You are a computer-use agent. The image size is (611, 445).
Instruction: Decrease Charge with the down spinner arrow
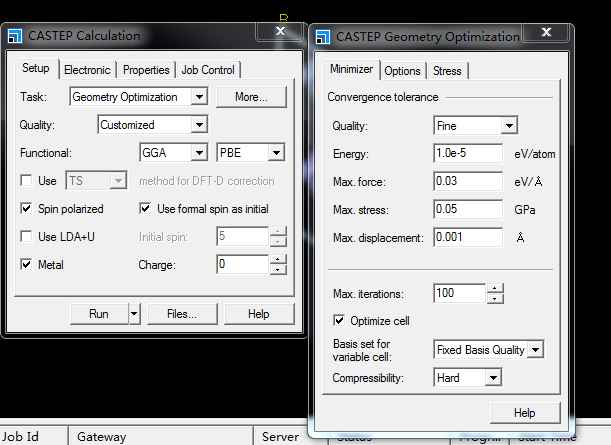click(x=278, y=270)
